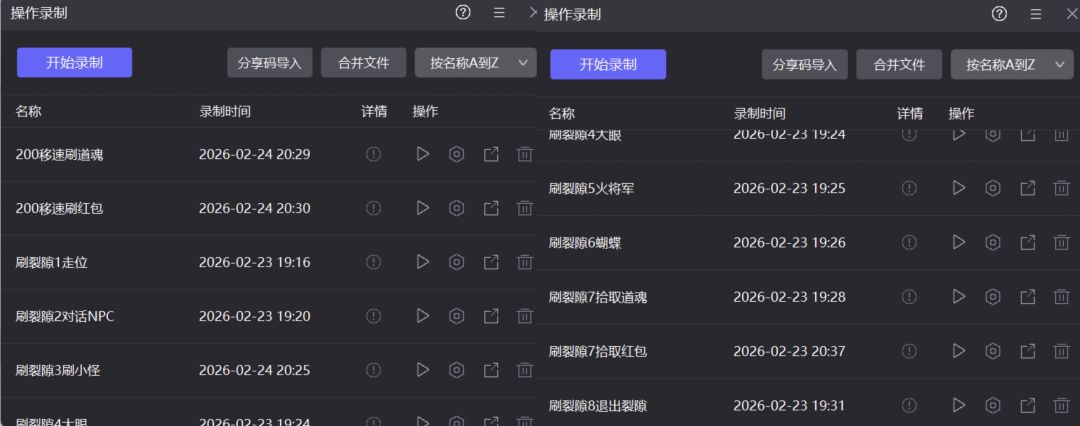Viewport: 1080px width, 426px height.
Task: Delete the 刷裂隙6蝴蝶 recording
Action: coord(1061,242)
